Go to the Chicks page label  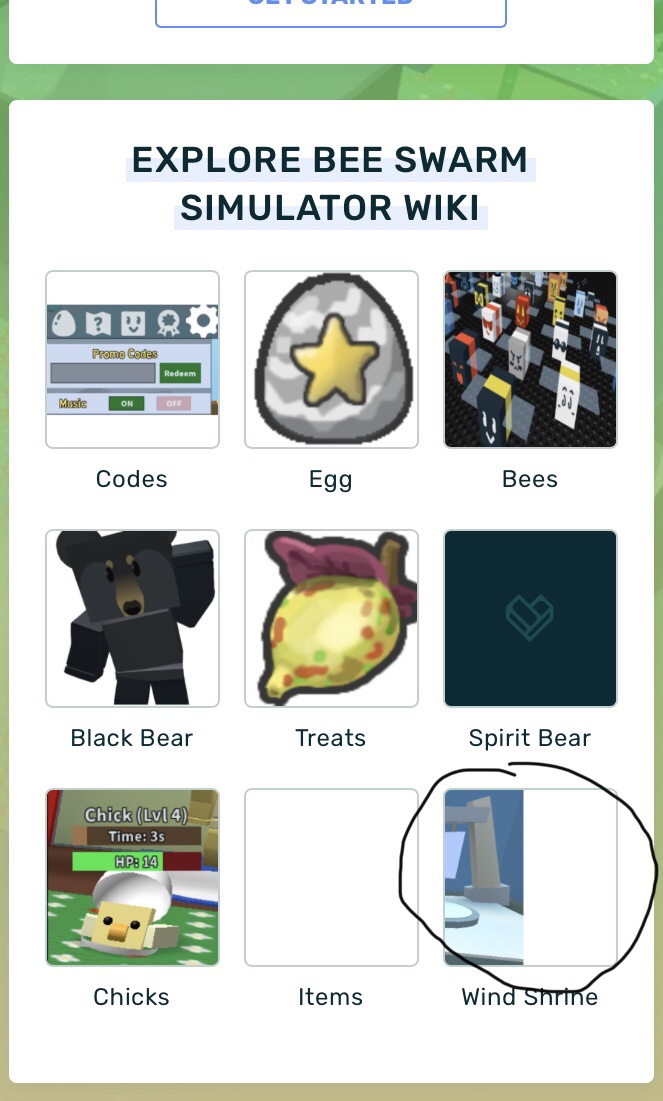pos(132,997)
